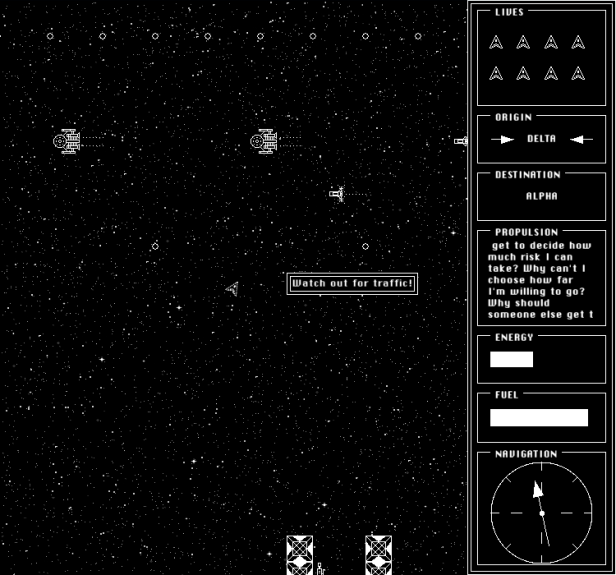Viewport: 616px width, 575px height.
Task: Click the second buoy circle in the top row
Action: 103,36
